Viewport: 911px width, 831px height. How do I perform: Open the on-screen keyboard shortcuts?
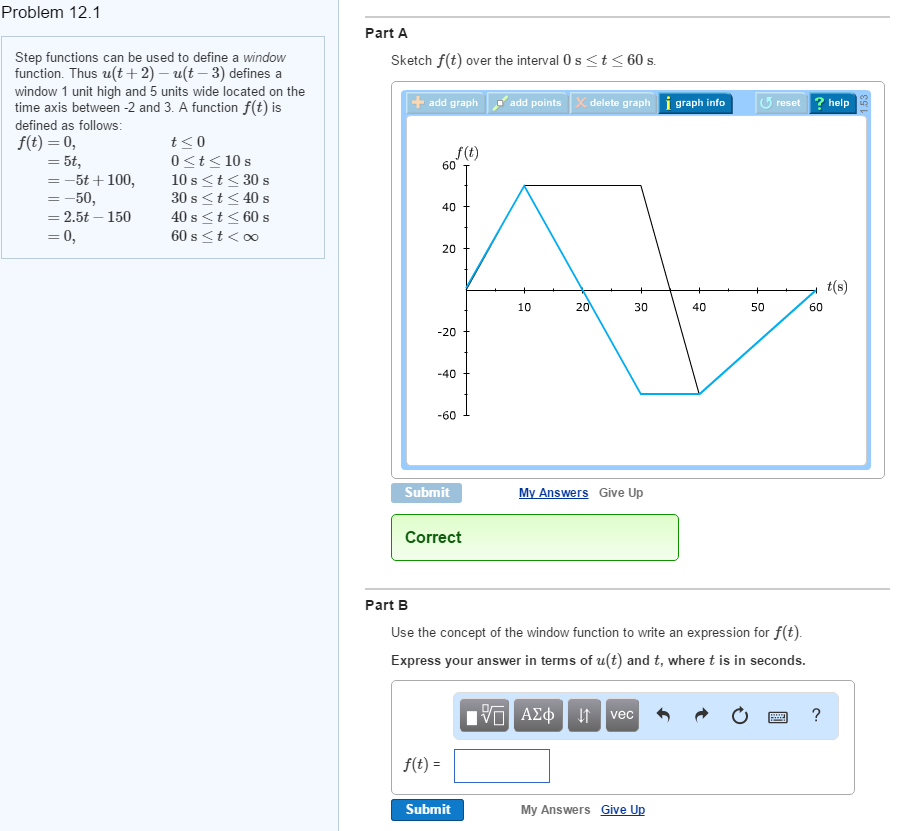[779, 716]
